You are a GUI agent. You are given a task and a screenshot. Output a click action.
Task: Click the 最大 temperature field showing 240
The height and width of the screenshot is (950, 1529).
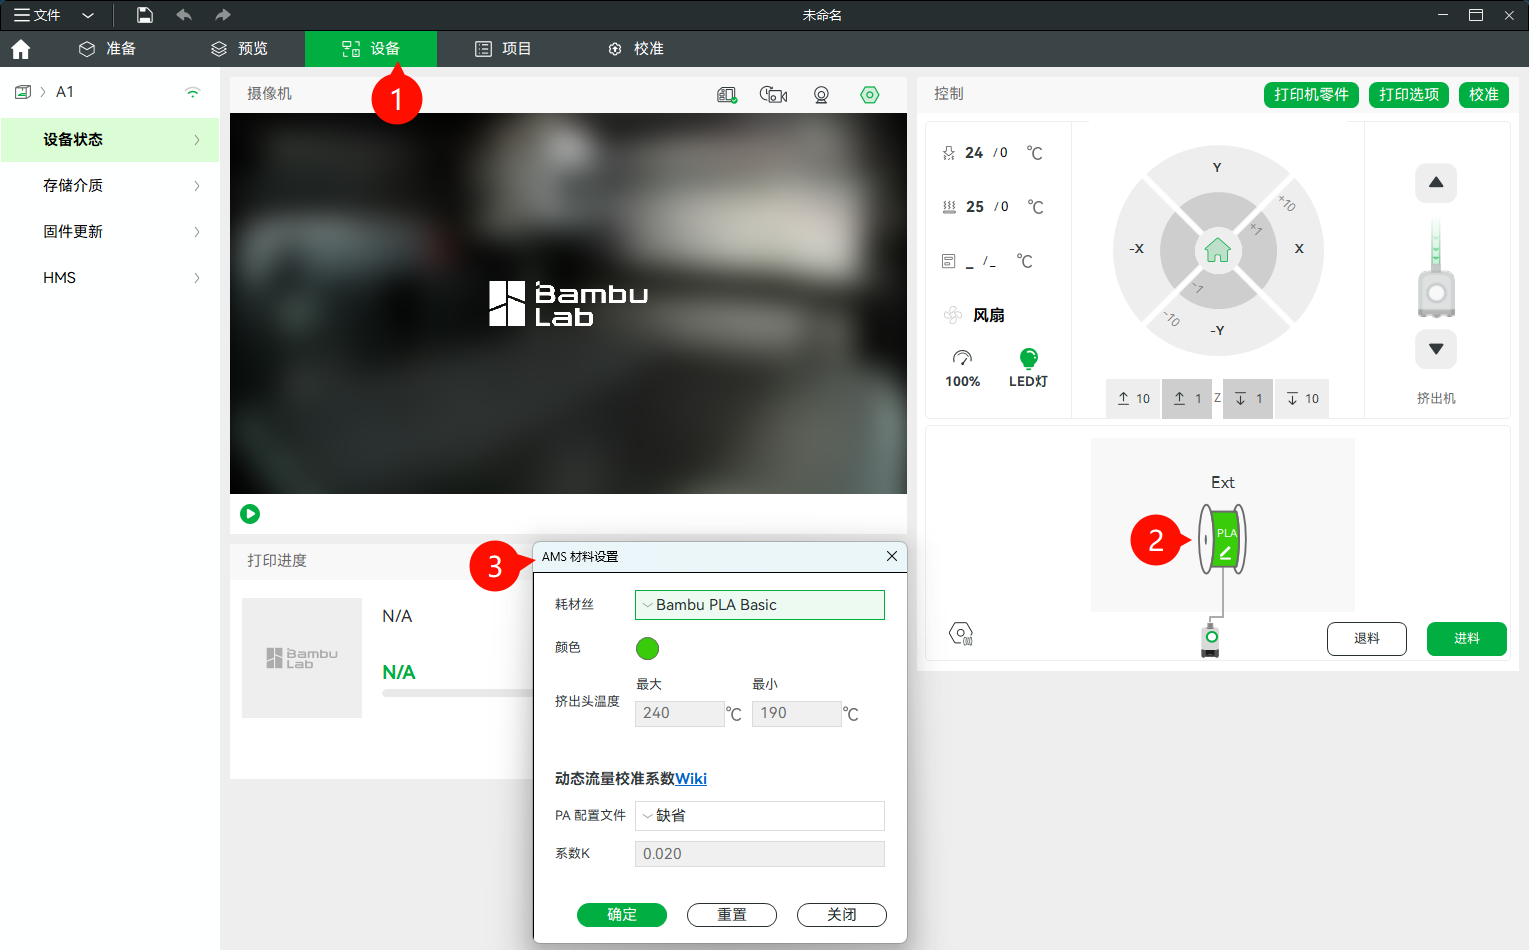(680, 714)
